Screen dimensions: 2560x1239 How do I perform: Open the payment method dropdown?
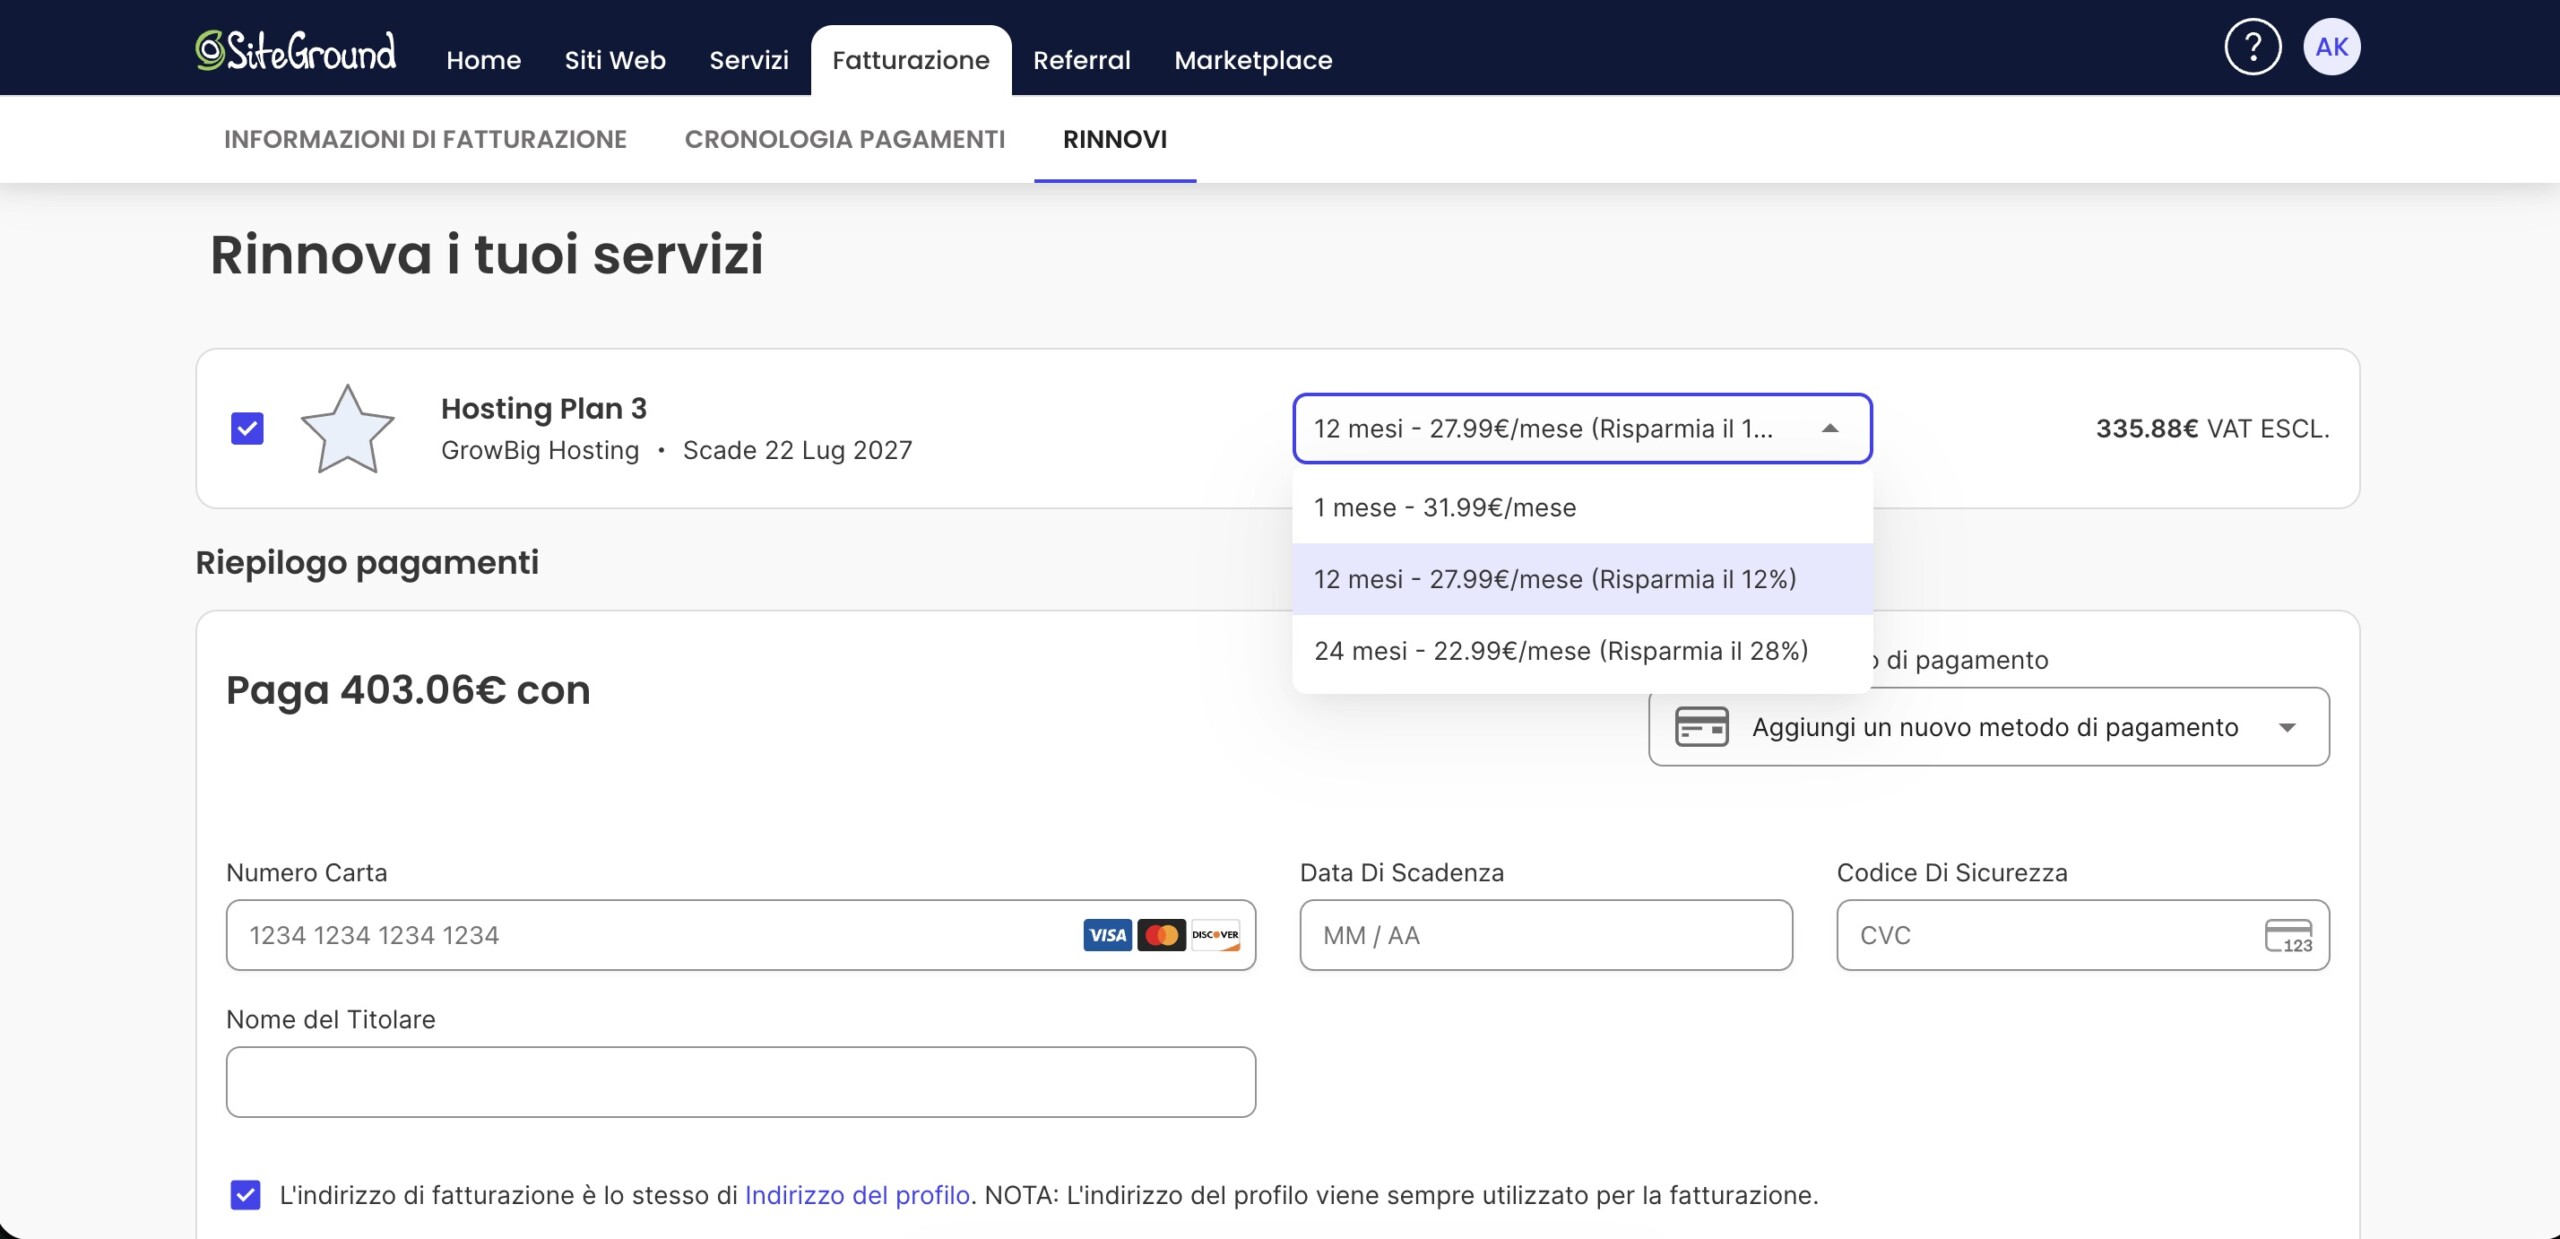point(1988,727)
